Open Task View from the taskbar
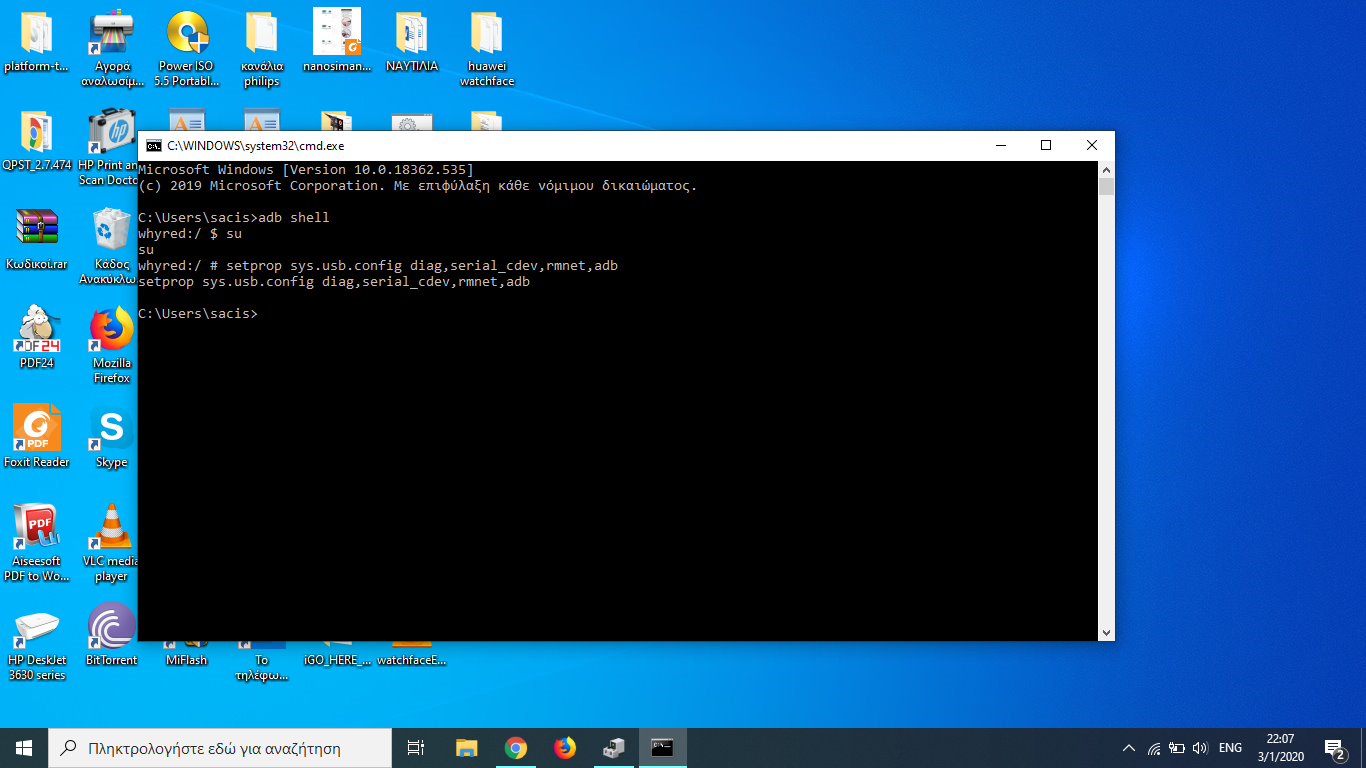Screen dimensions: 1366x768 (416, 748)
